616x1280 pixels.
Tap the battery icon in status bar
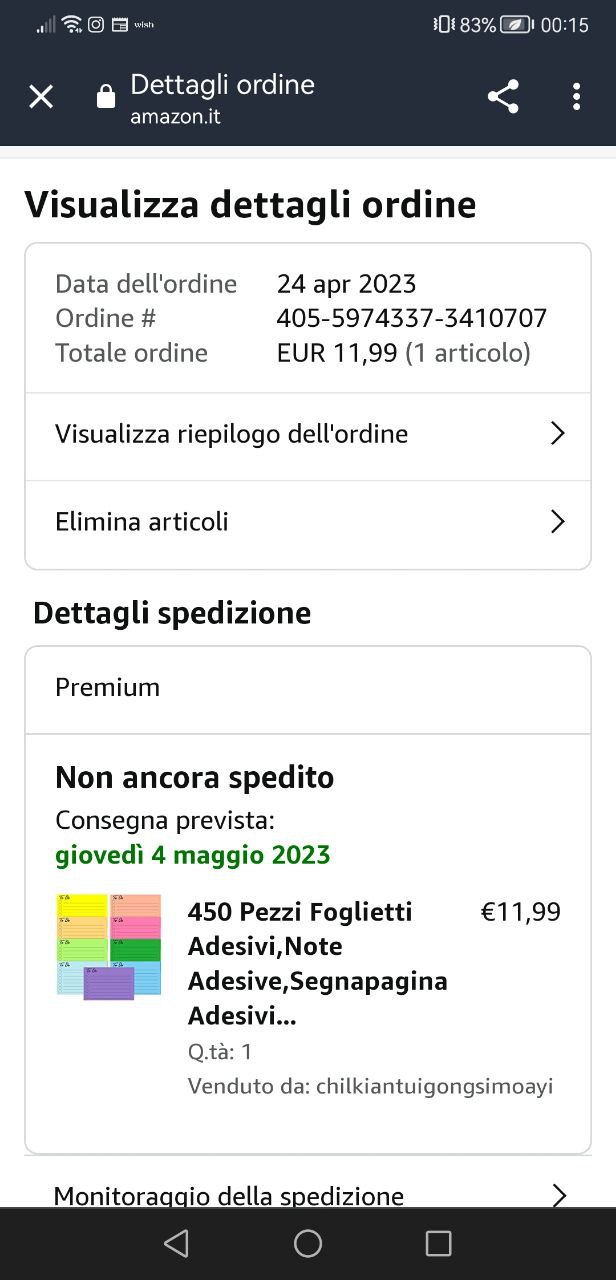tap(516, 25)
